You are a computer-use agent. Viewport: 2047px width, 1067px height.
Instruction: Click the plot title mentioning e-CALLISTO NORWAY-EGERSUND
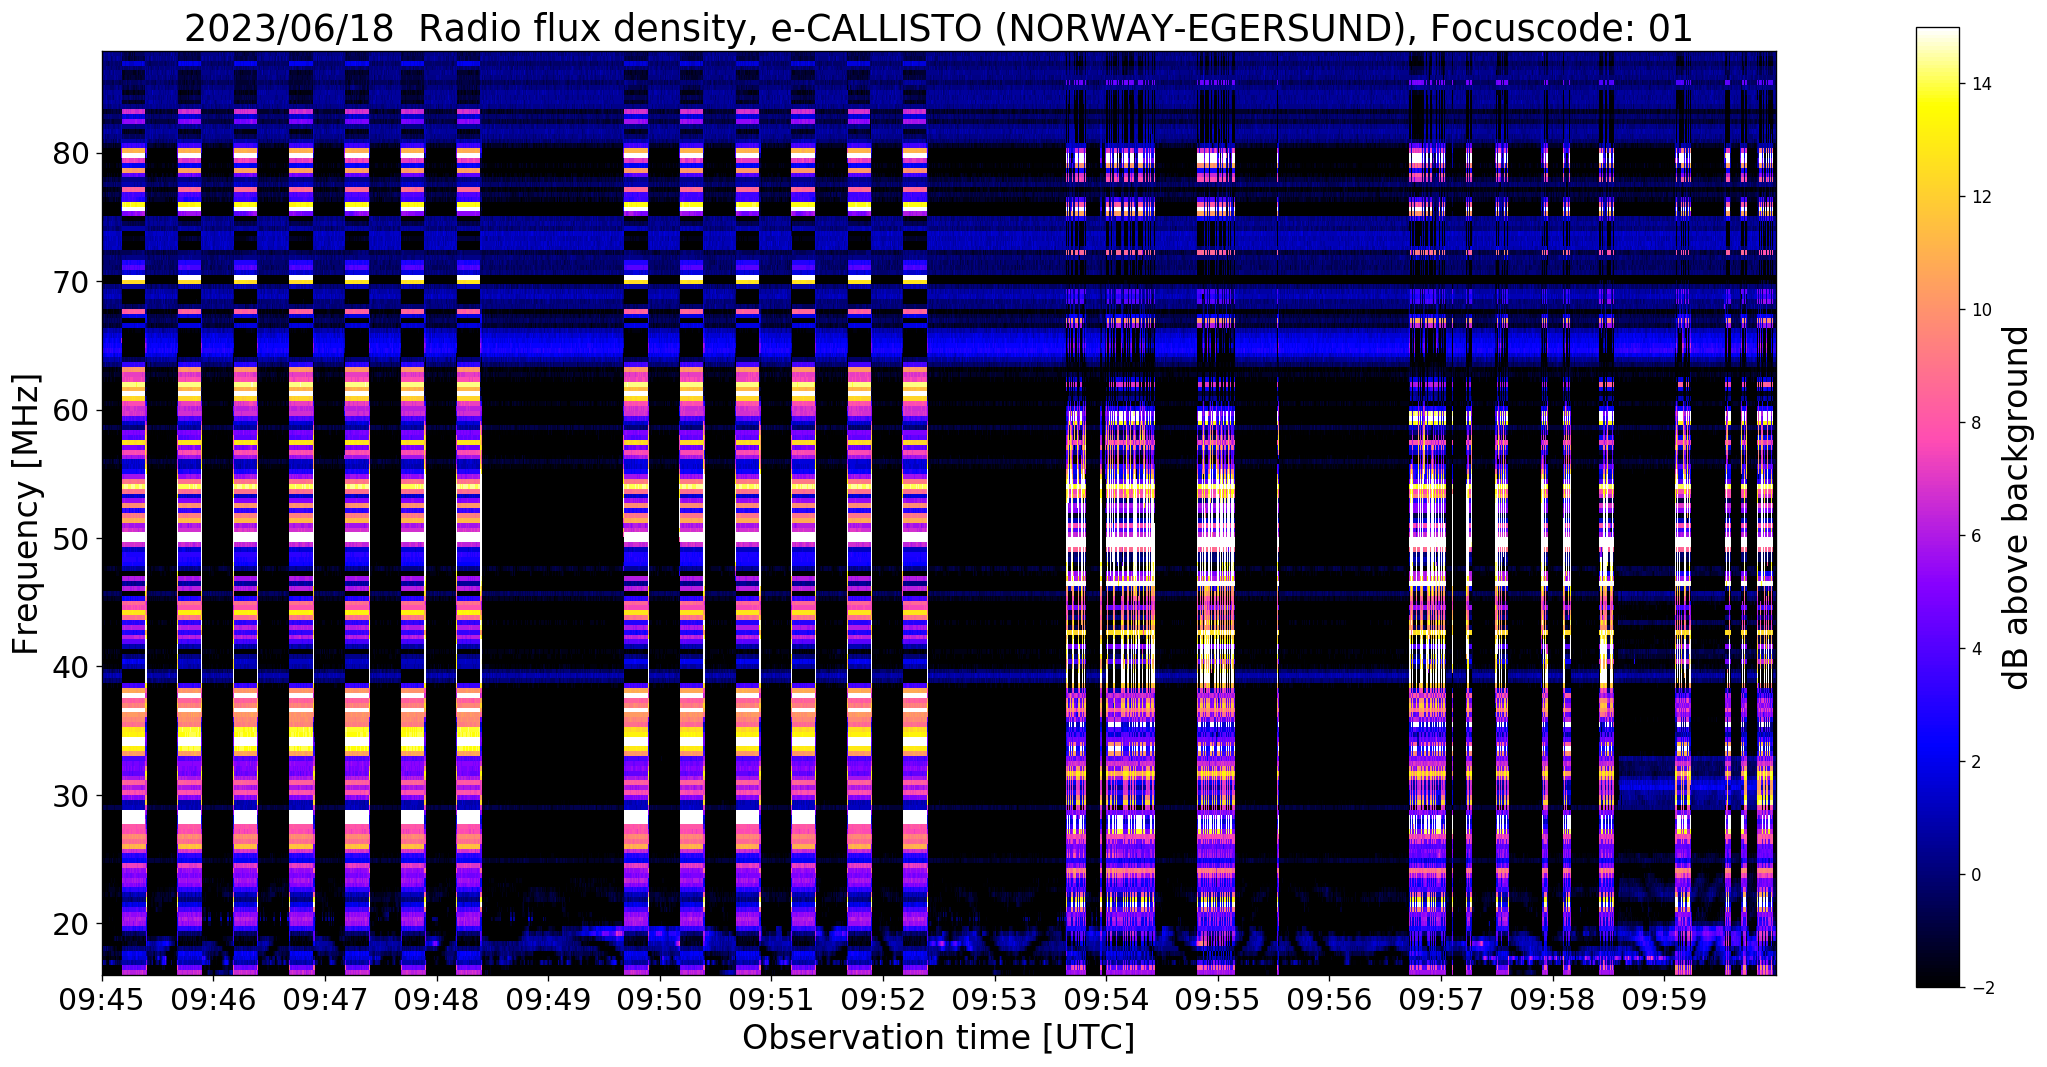pos(938,28)
